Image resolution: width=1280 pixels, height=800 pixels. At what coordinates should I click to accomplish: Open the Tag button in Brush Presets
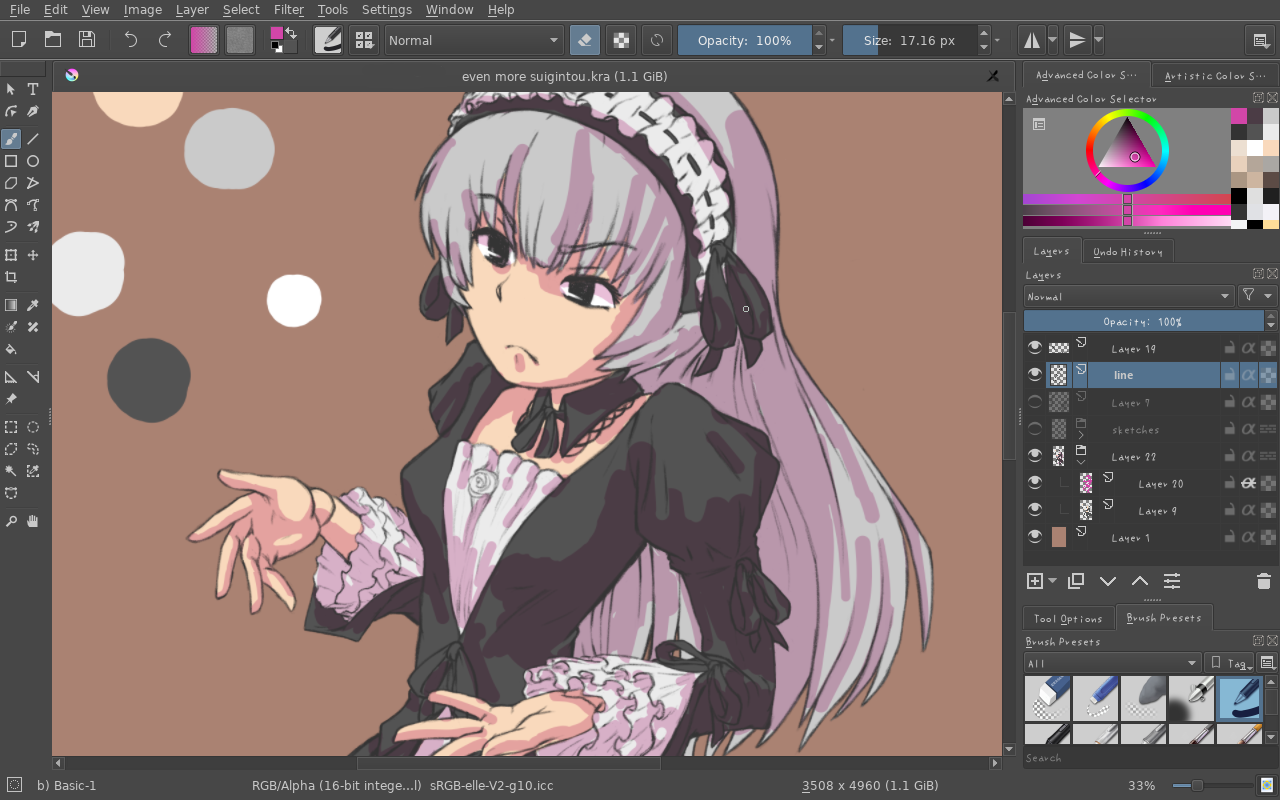pos(1229,663)
